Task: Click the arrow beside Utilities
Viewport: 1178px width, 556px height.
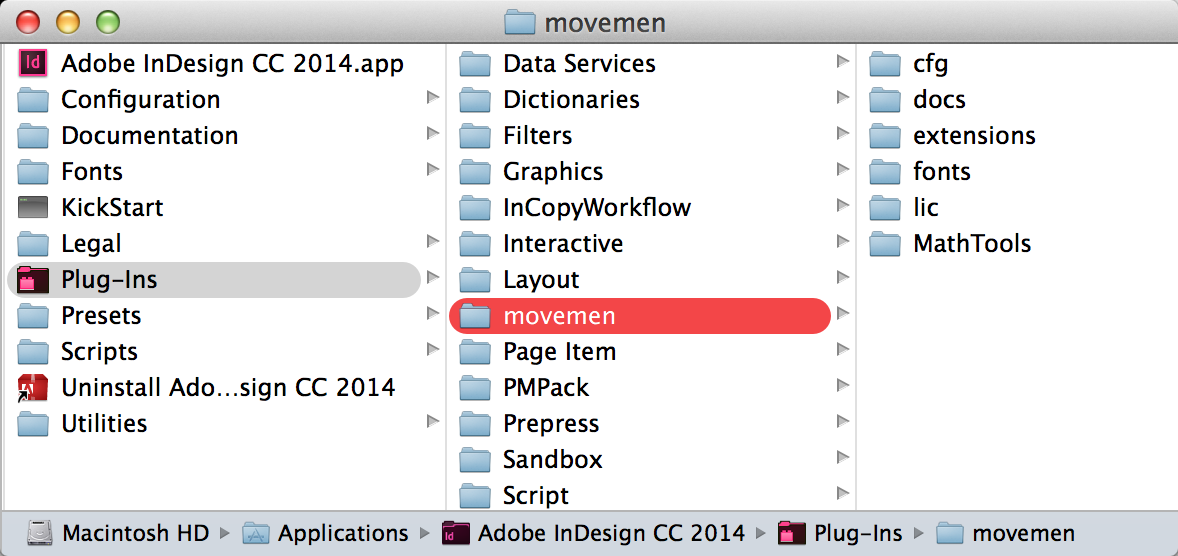Action: tap(432, 422)
